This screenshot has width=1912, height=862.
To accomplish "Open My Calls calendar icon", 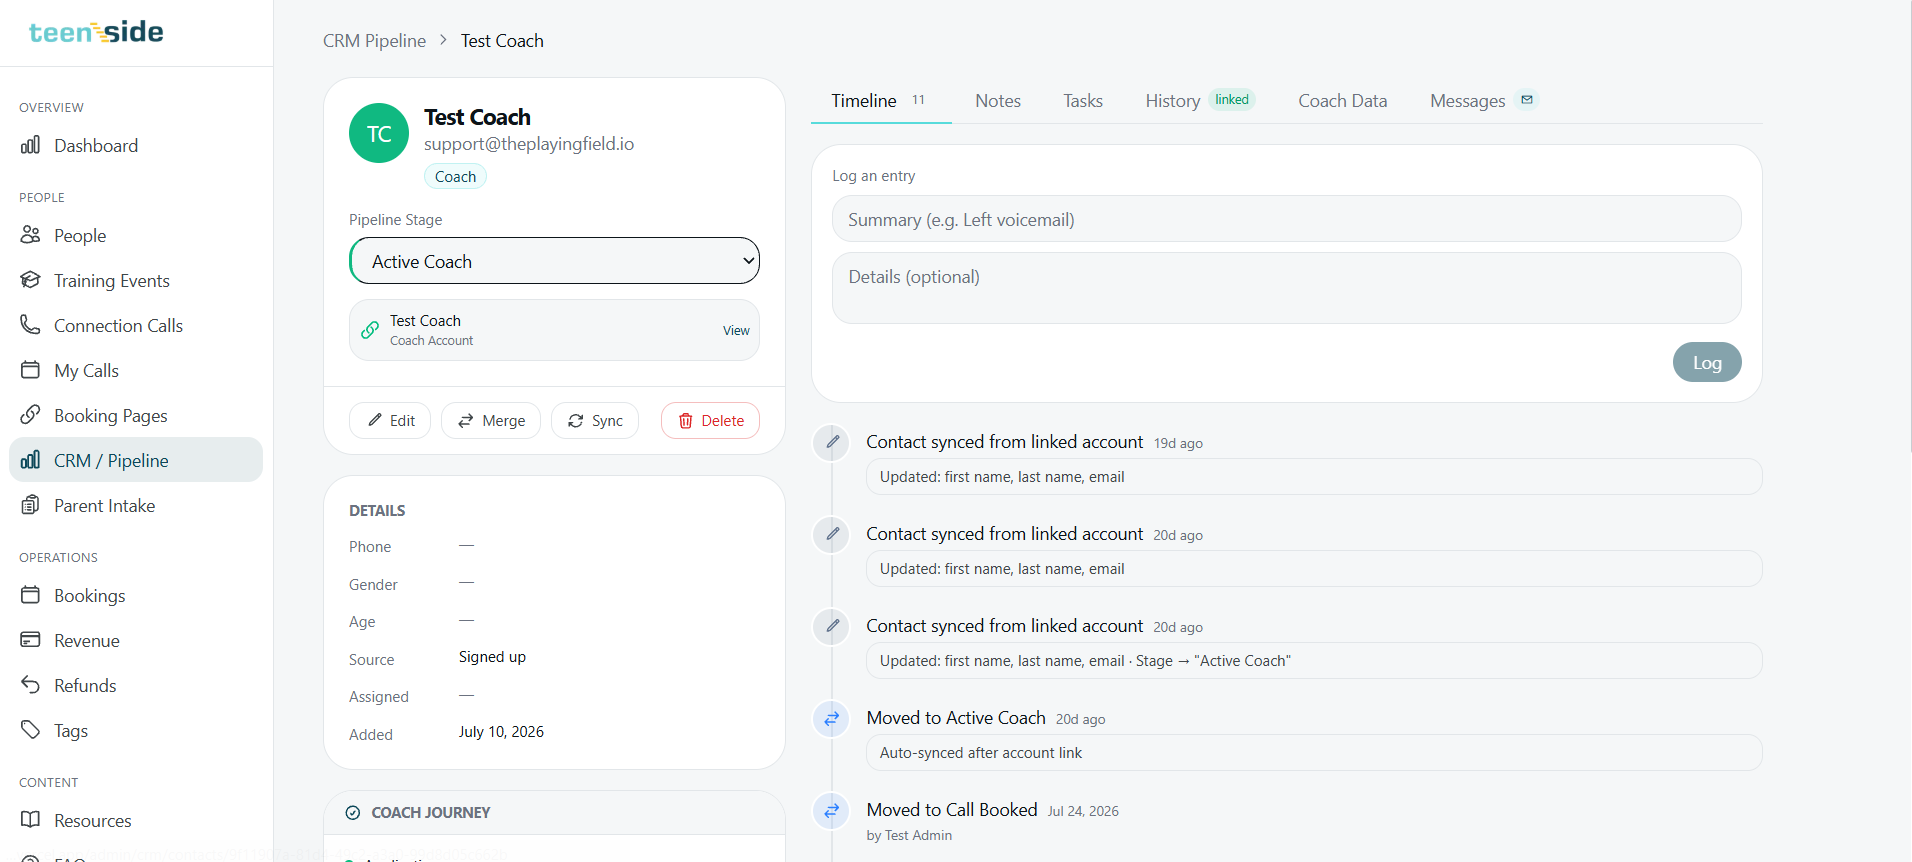I will point(31,370).
